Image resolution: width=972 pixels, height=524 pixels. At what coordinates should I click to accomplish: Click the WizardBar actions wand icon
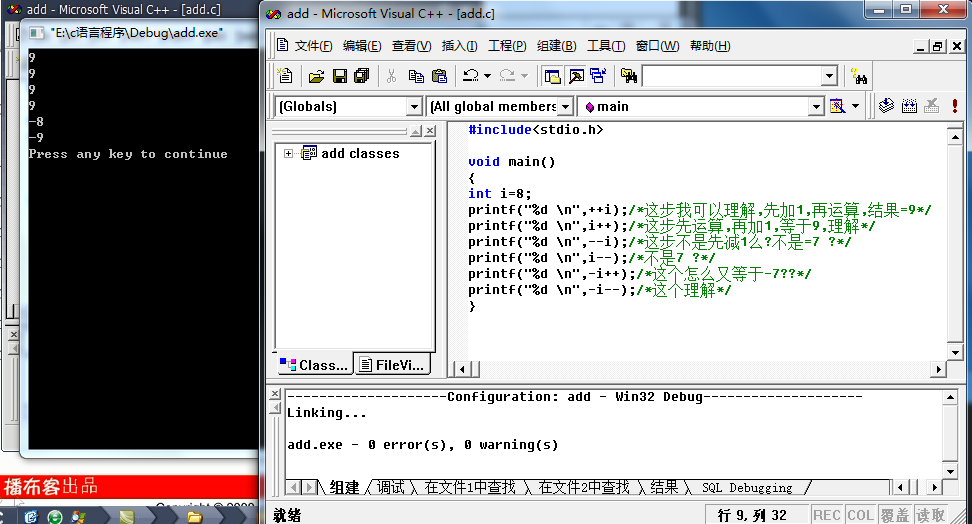point(837,106)
